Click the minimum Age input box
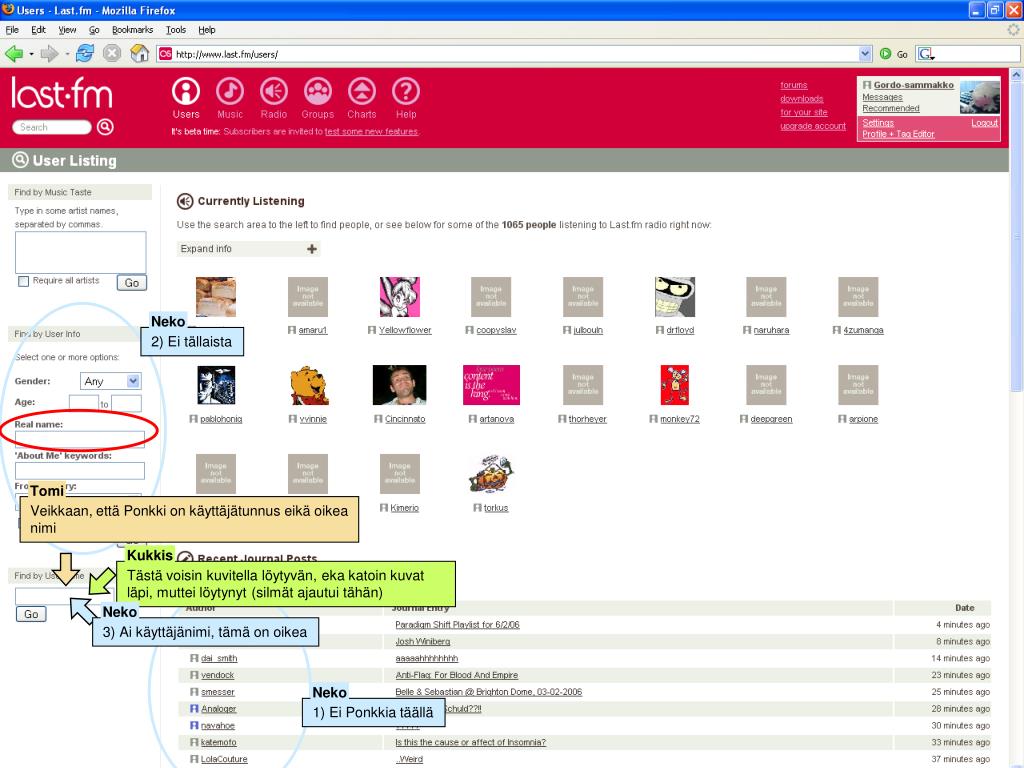The image size is (1024, 768). click(84, 403)
